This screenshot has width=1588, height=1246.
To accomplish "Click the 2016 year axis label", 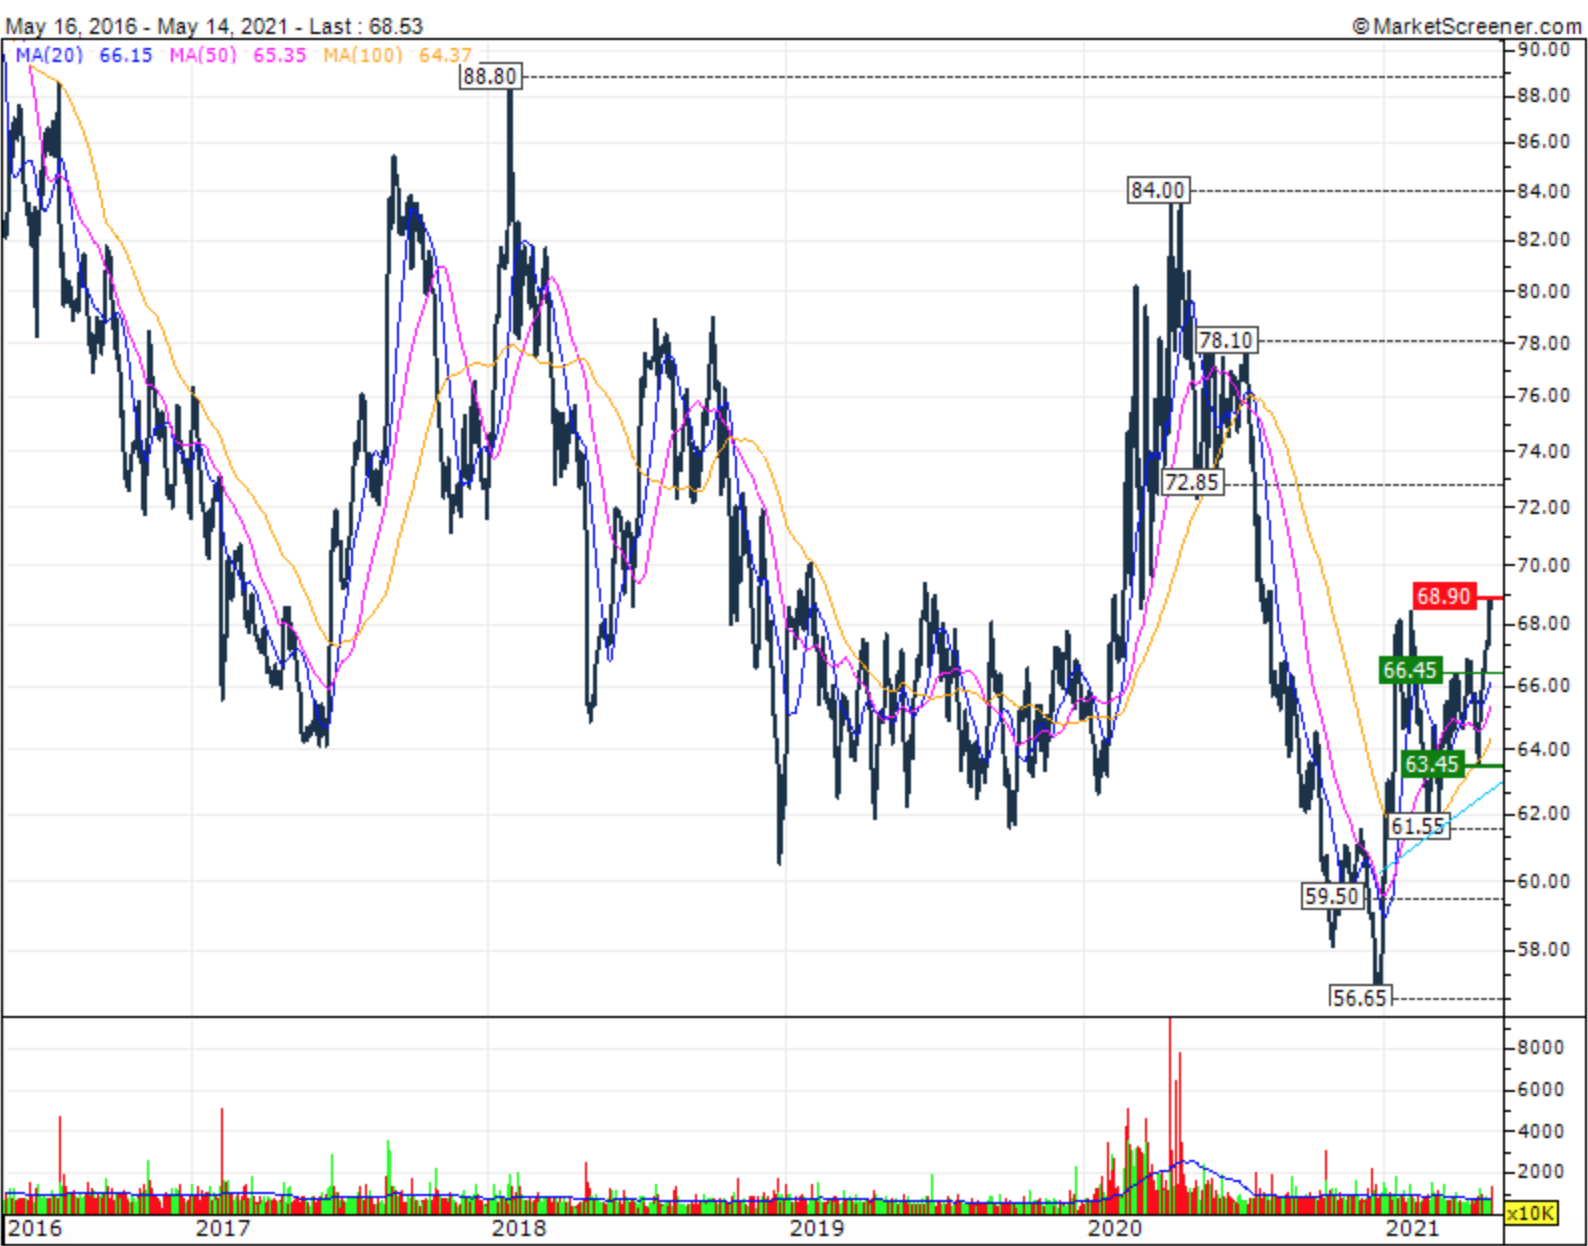I will pyautogui.click(x=35, y=1228).
